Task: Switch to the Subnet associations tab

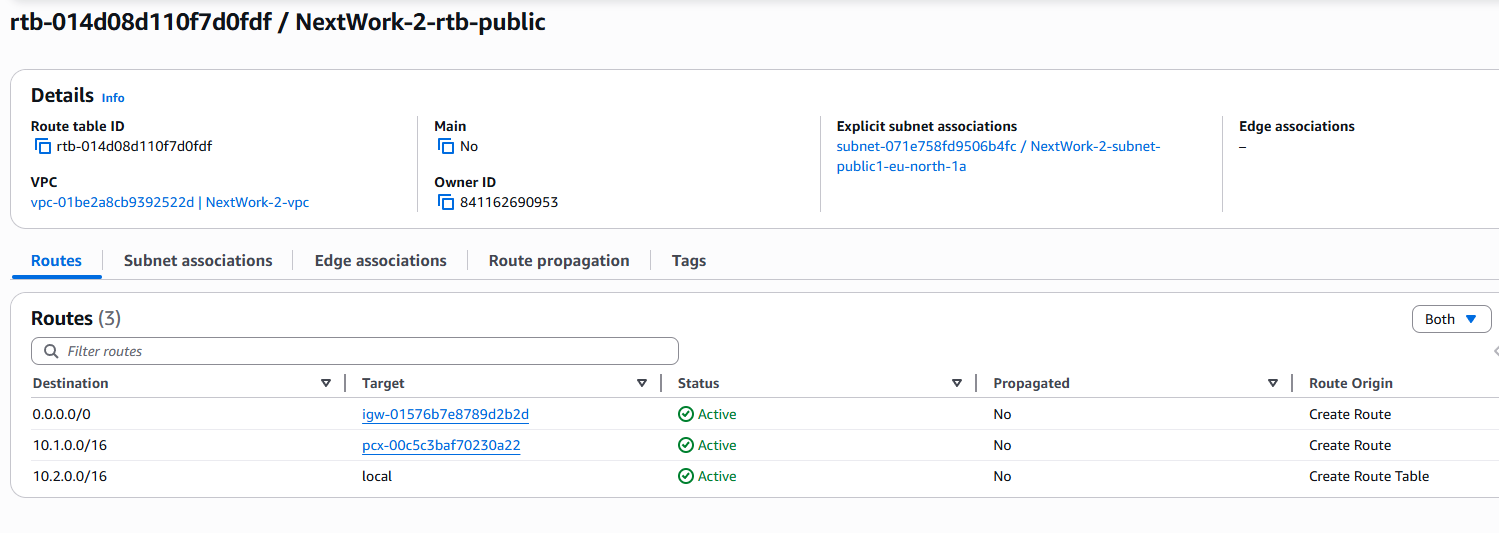Action: coord(198,261)
